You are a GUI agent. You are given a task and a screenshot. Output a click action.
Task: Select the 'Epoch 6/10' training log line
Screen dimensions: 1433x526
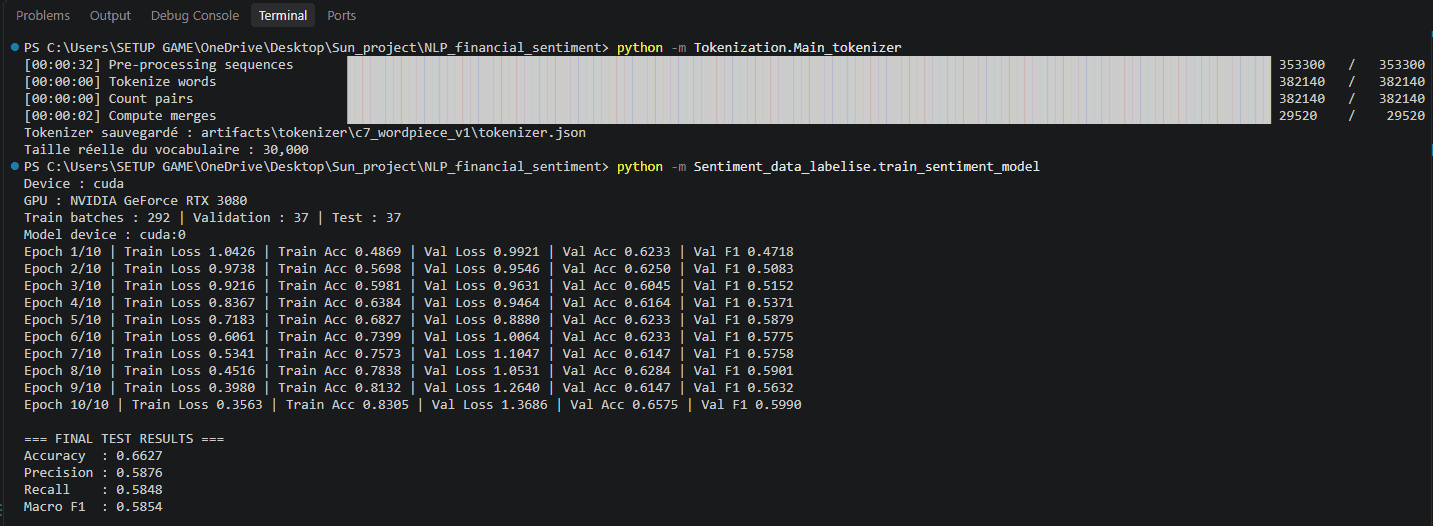coord(409,336)
